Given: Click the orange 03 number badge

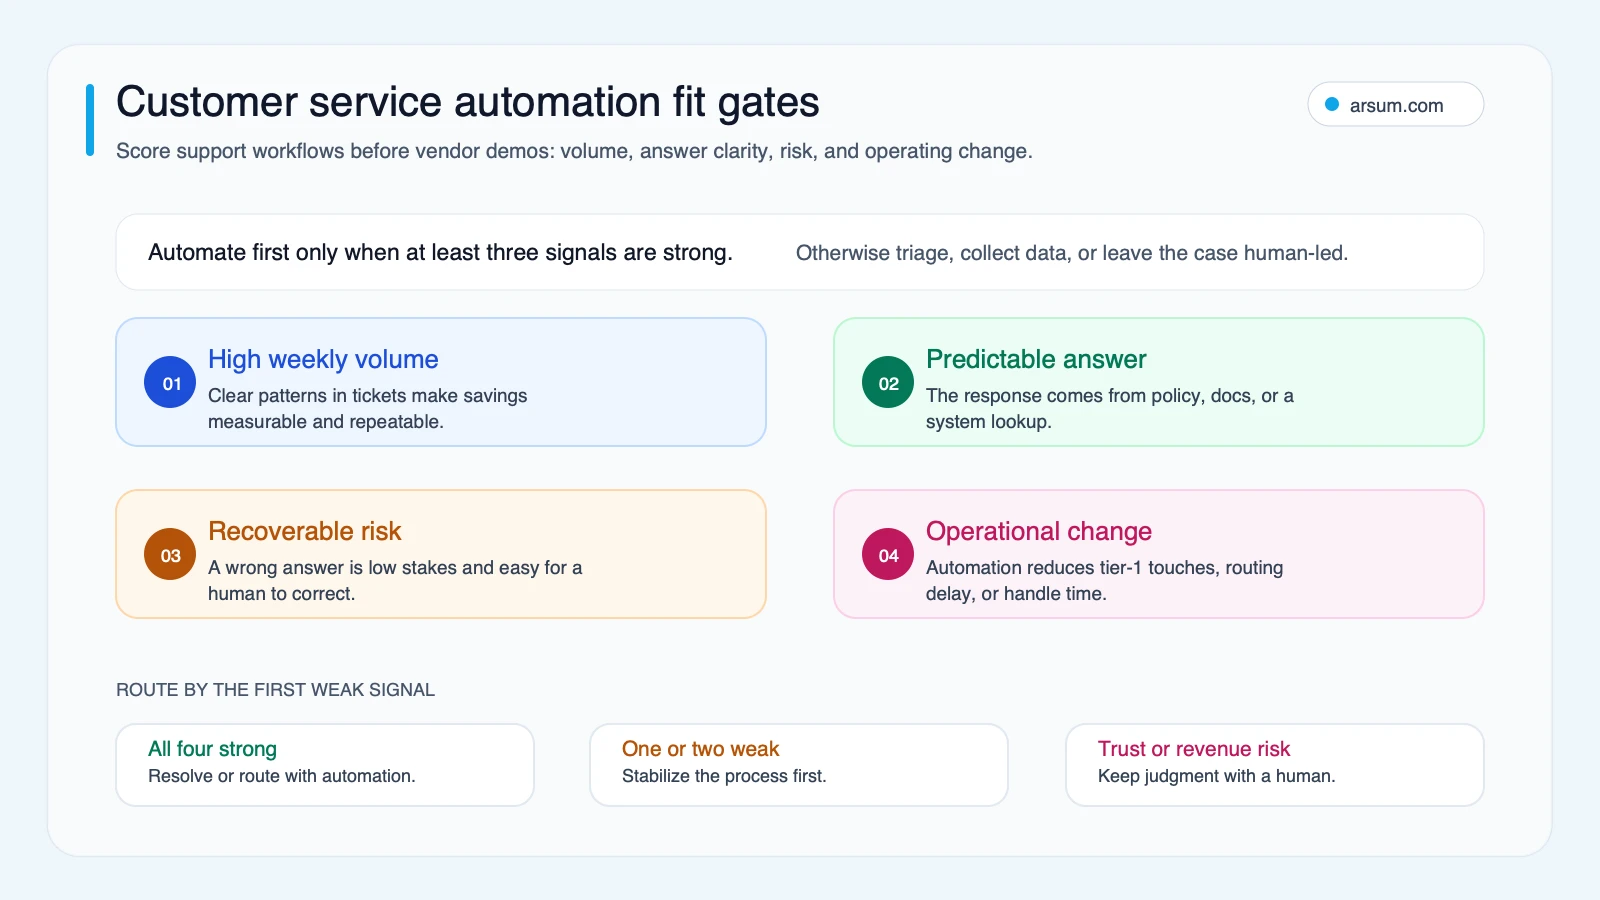Looking at the screenshot, I should point(170,554).
